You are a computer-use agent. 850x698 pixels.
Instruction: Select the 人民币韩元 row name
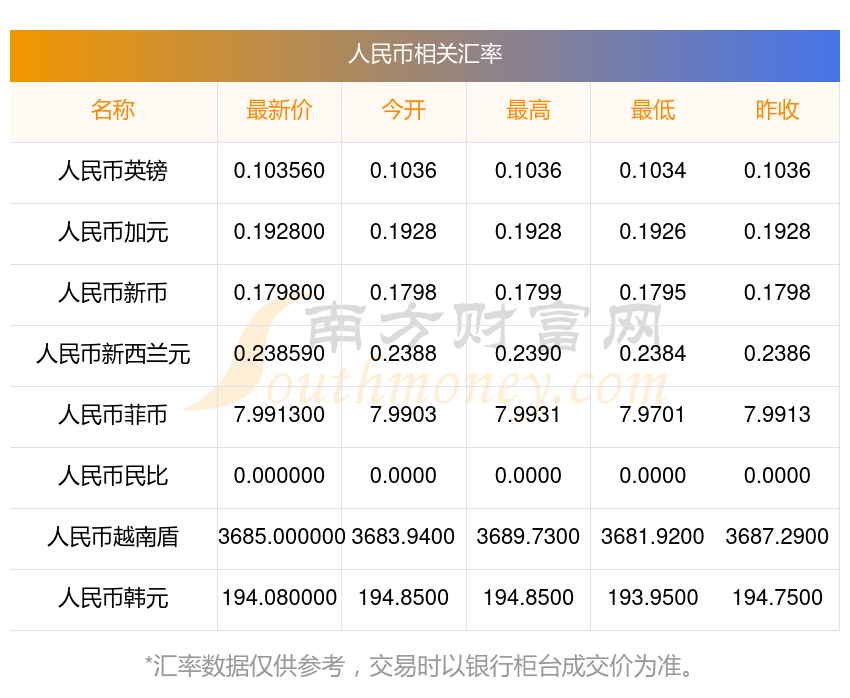coord(113,598)
